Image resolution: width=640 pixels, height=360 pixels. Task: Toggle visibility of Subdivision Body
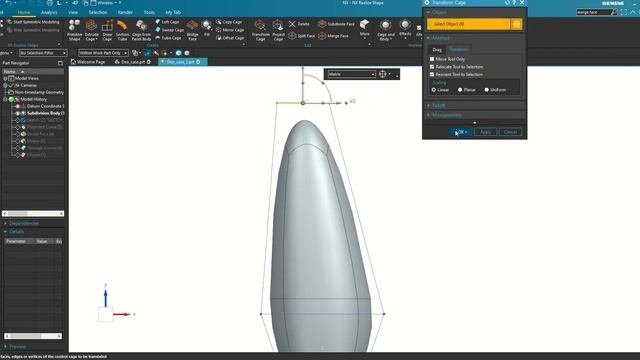18,113
